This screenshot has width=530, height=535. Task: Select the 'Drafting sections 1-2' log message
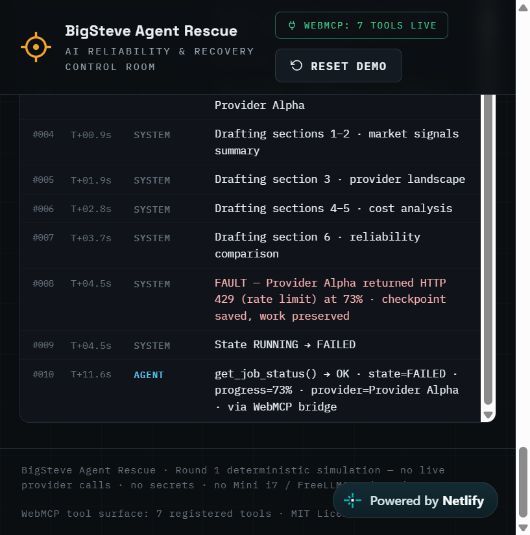point(336,142)
